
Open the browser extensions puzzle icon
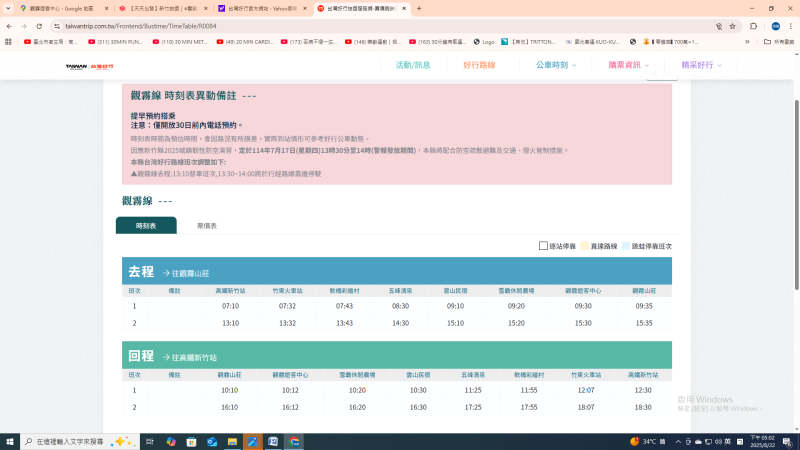click(754, 26)
